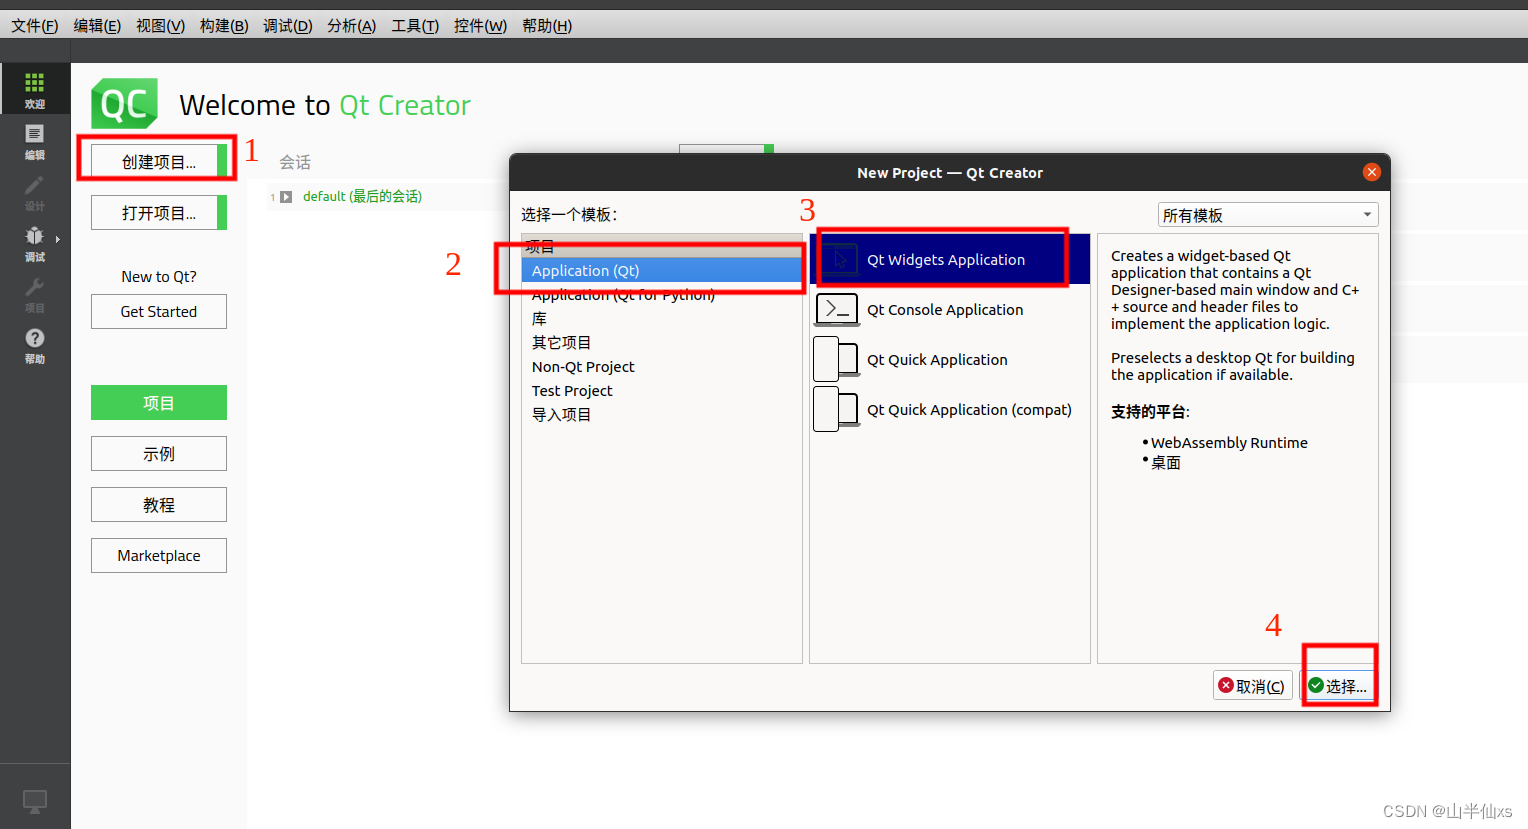Open the 编辑(E) menu
Viewport: 1528px width, 829px height.
click(x=97, y=26)
